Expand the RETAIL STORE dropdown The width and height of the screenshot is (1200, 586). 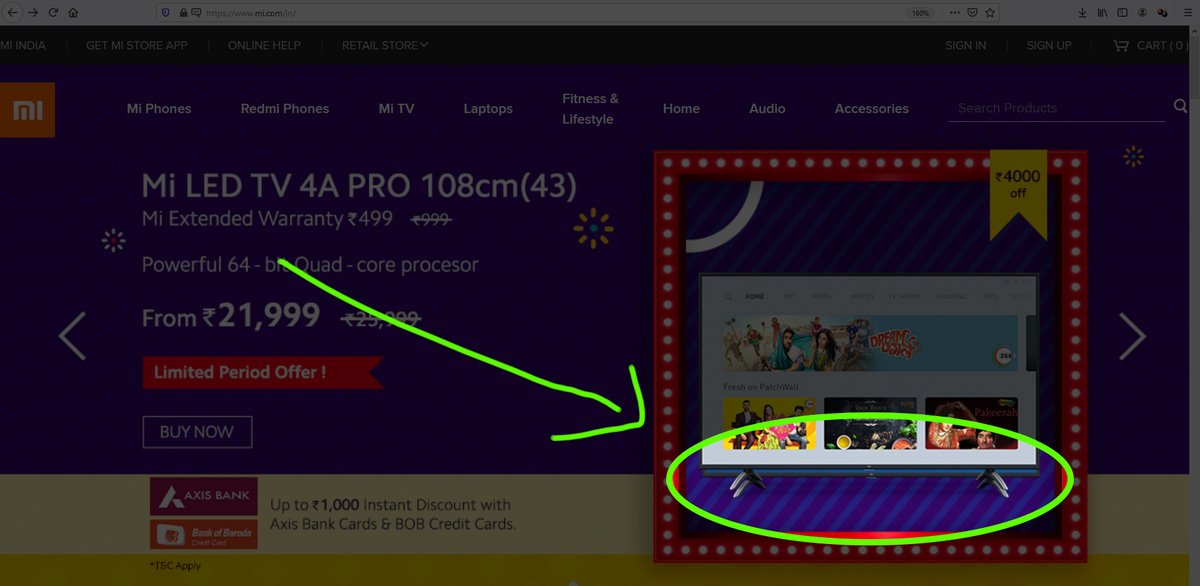click(385, 45)
